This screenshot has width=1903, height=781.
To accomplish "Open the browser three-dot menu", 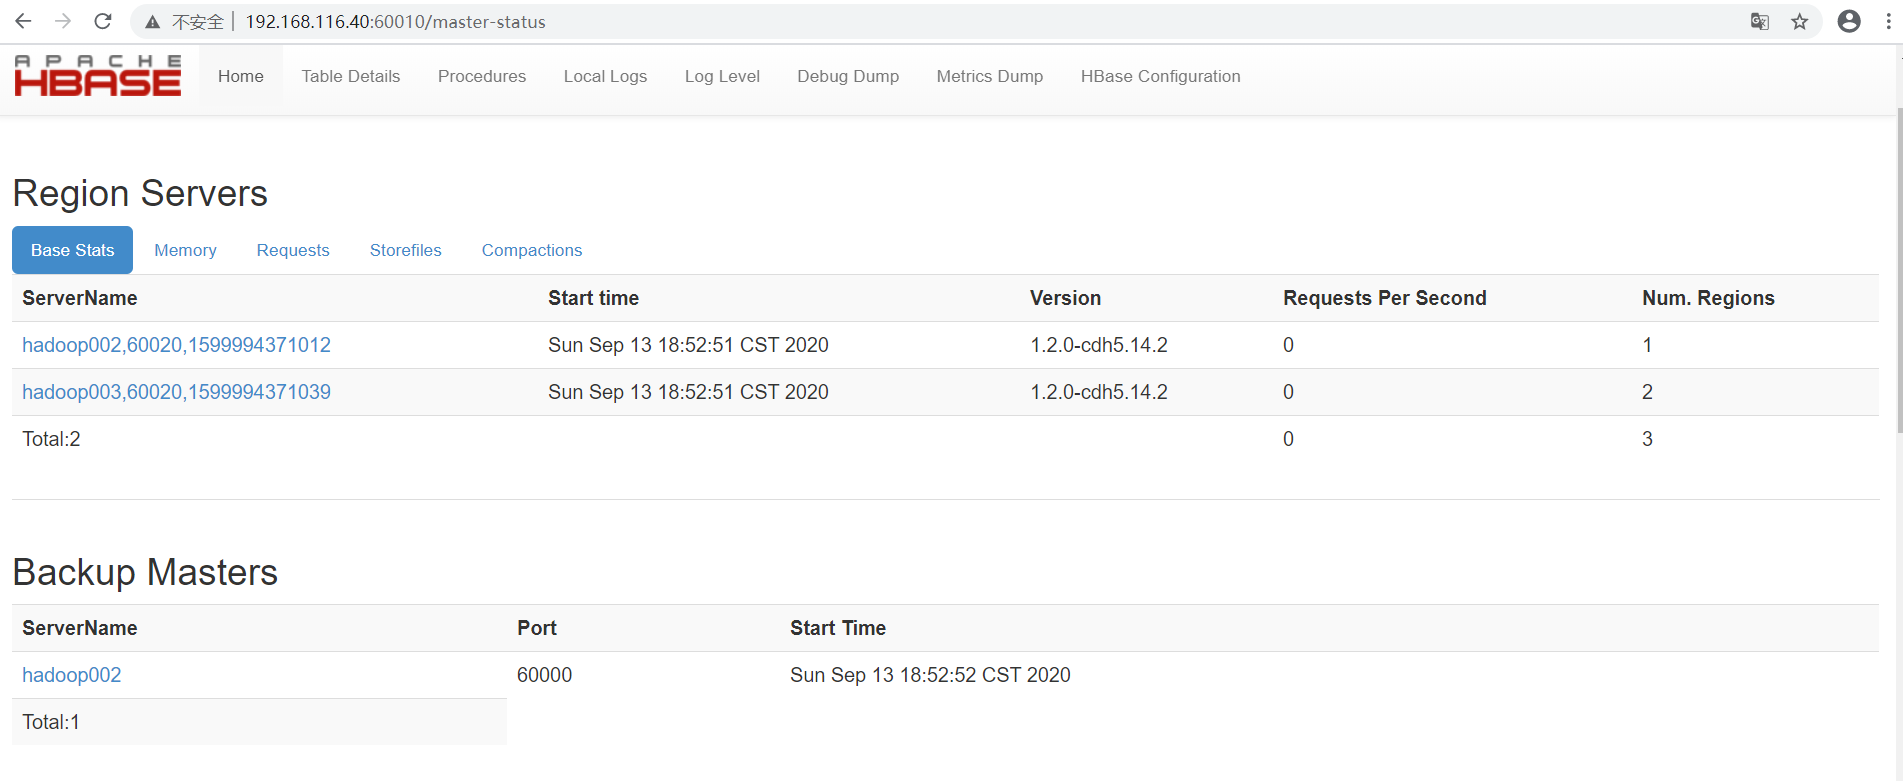I will [x=1888, y=22].
